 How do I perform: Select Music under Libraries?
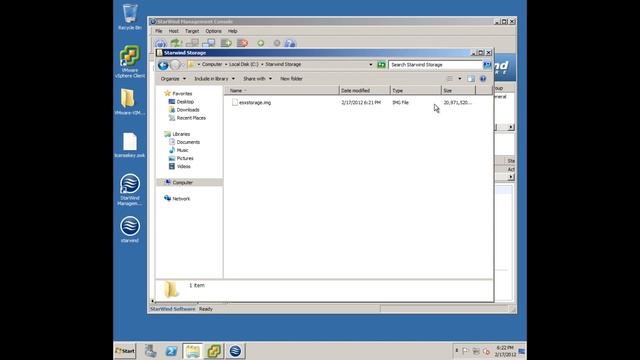point(179,150)
